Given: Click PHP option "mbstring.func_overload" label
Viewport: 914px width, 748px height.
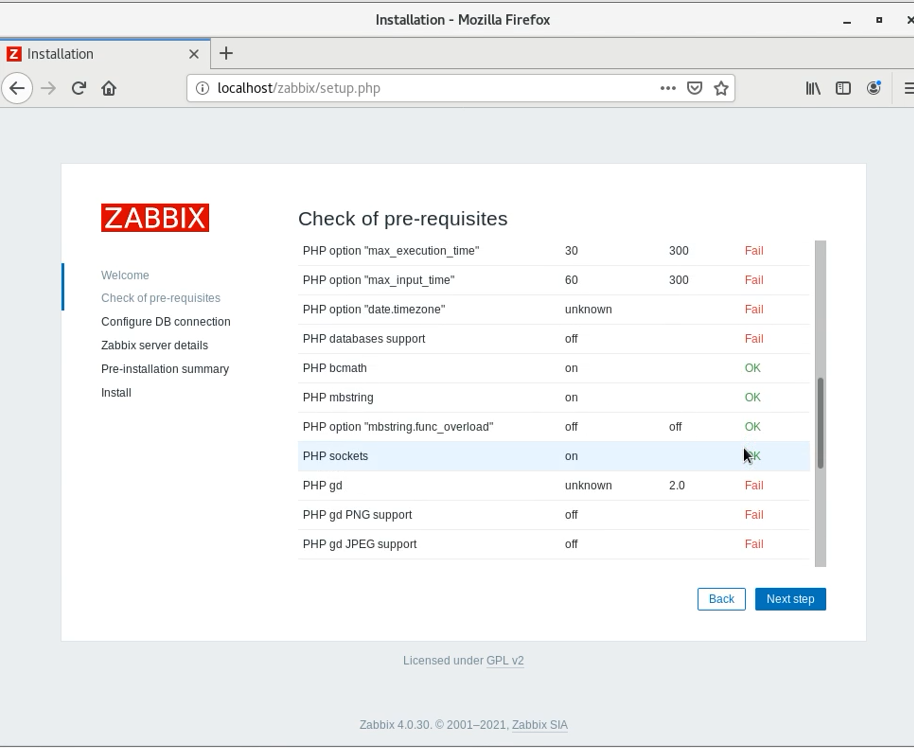Looking at the screenshot, I should click(x=398, y=427).
